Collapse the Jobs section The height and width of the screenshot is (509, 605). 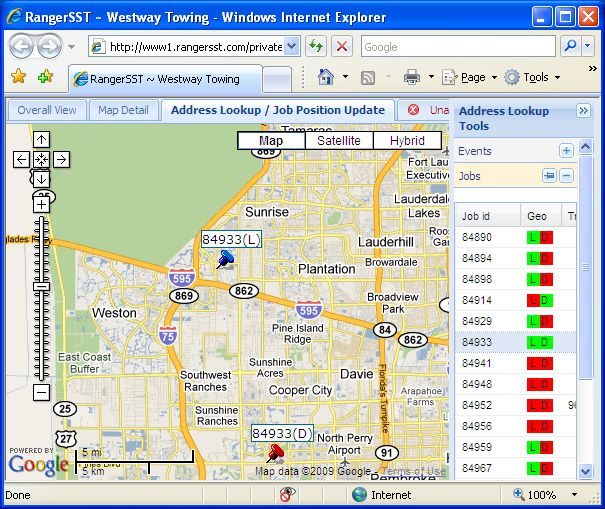click(566, 176)
